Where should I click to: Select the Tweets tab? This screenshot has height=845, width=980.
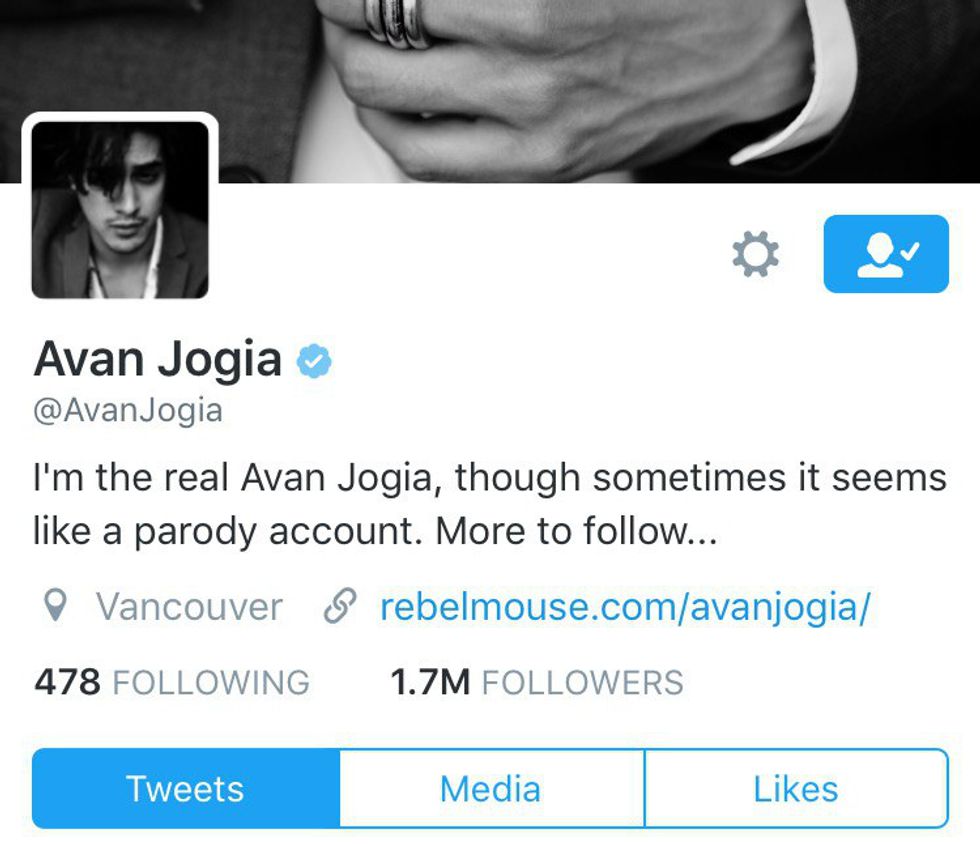coord(186,788)
